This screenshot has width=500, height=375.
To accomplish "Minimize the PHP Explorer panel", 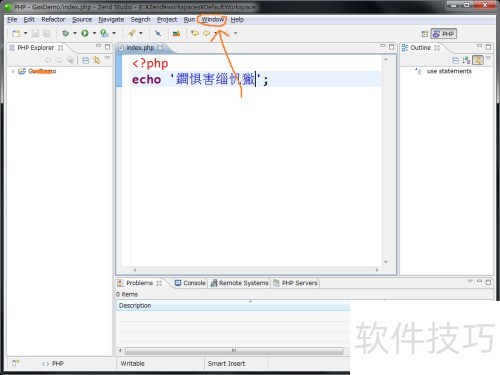I will tap(98, 46).
